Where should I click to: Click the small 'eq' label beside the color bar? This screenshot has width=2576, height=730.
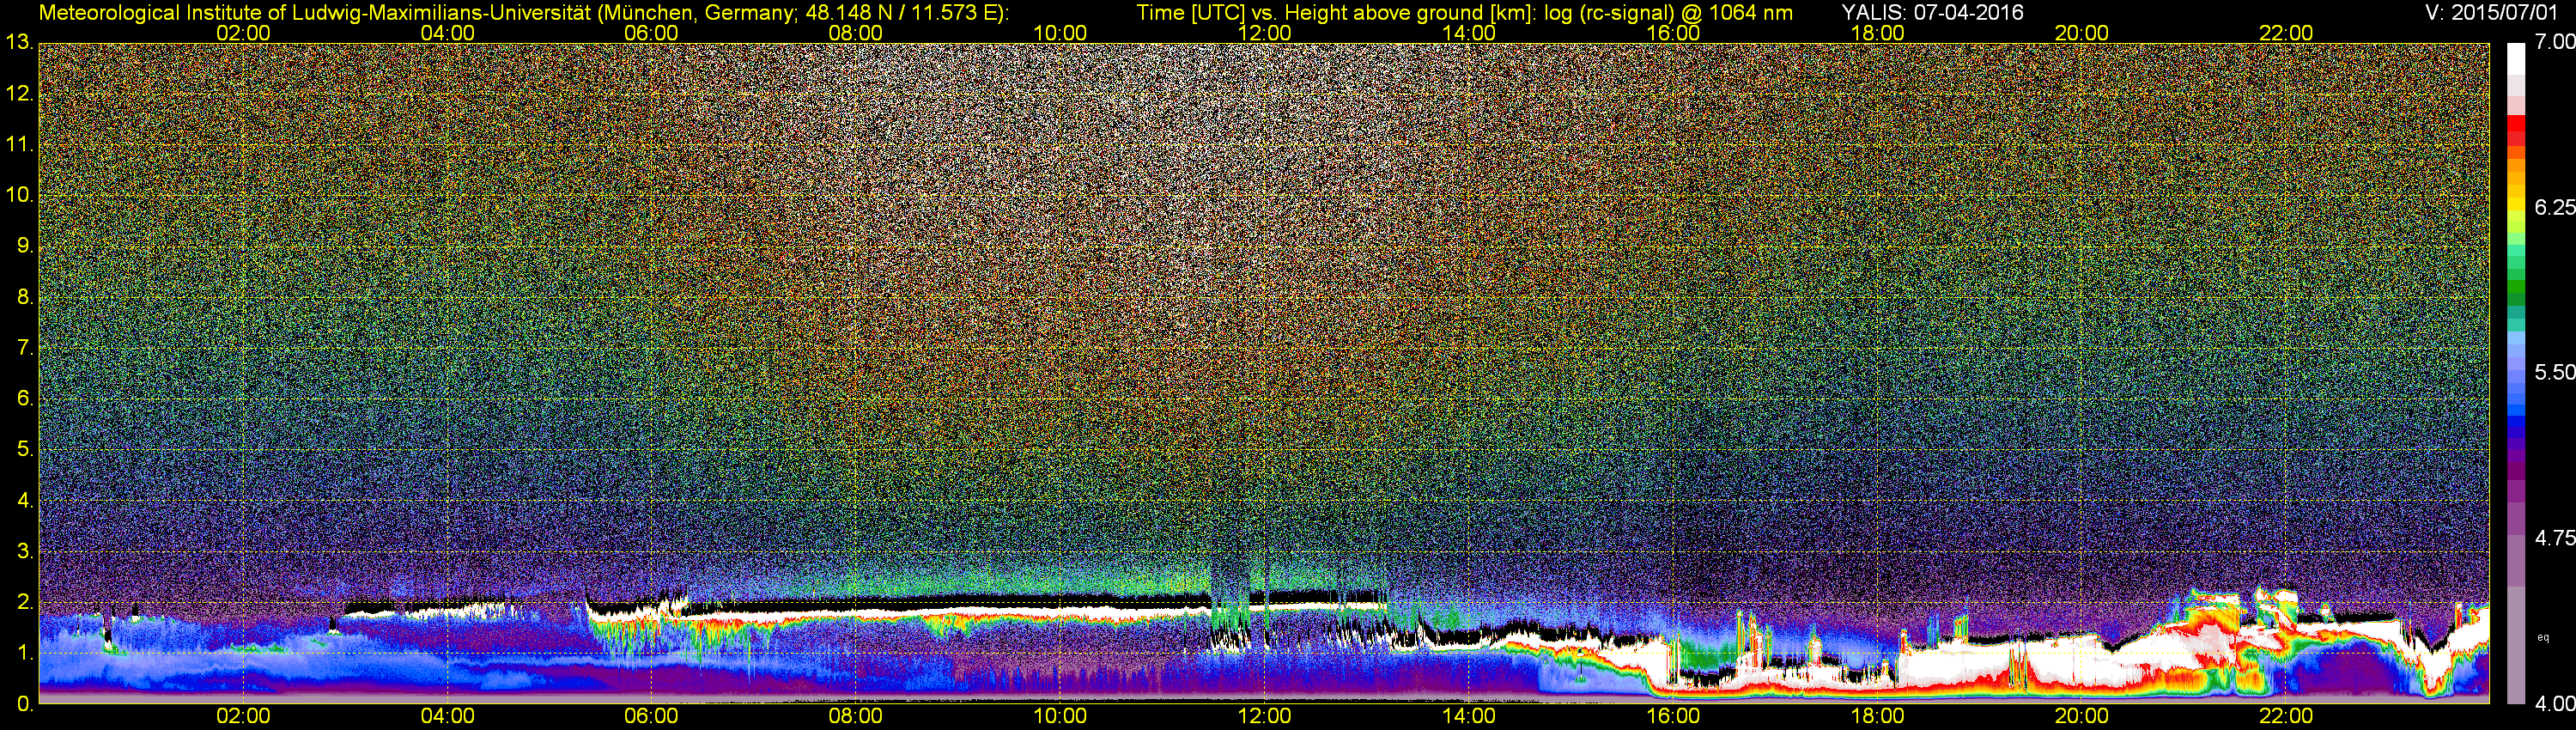pyautogui.click(x=2544, y=637)
